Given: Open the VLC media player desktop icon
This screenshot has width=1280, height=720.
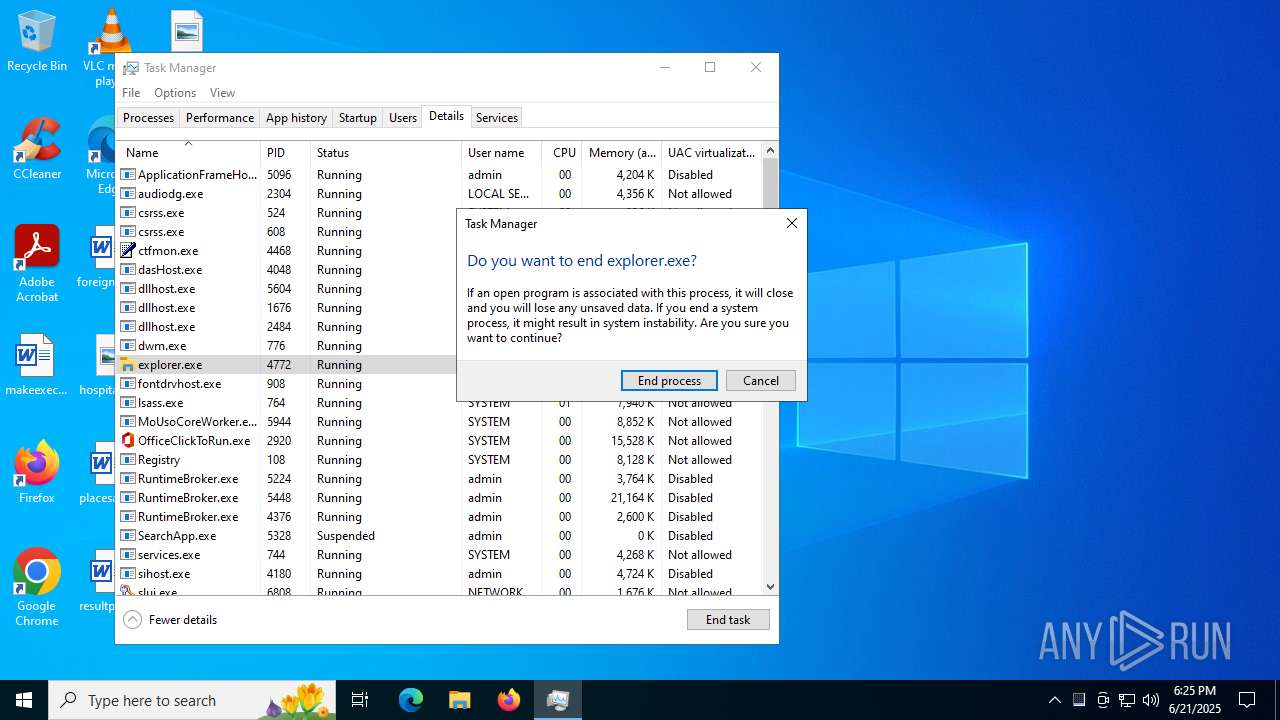Looking at the screenshot, I should coord(108,47).
